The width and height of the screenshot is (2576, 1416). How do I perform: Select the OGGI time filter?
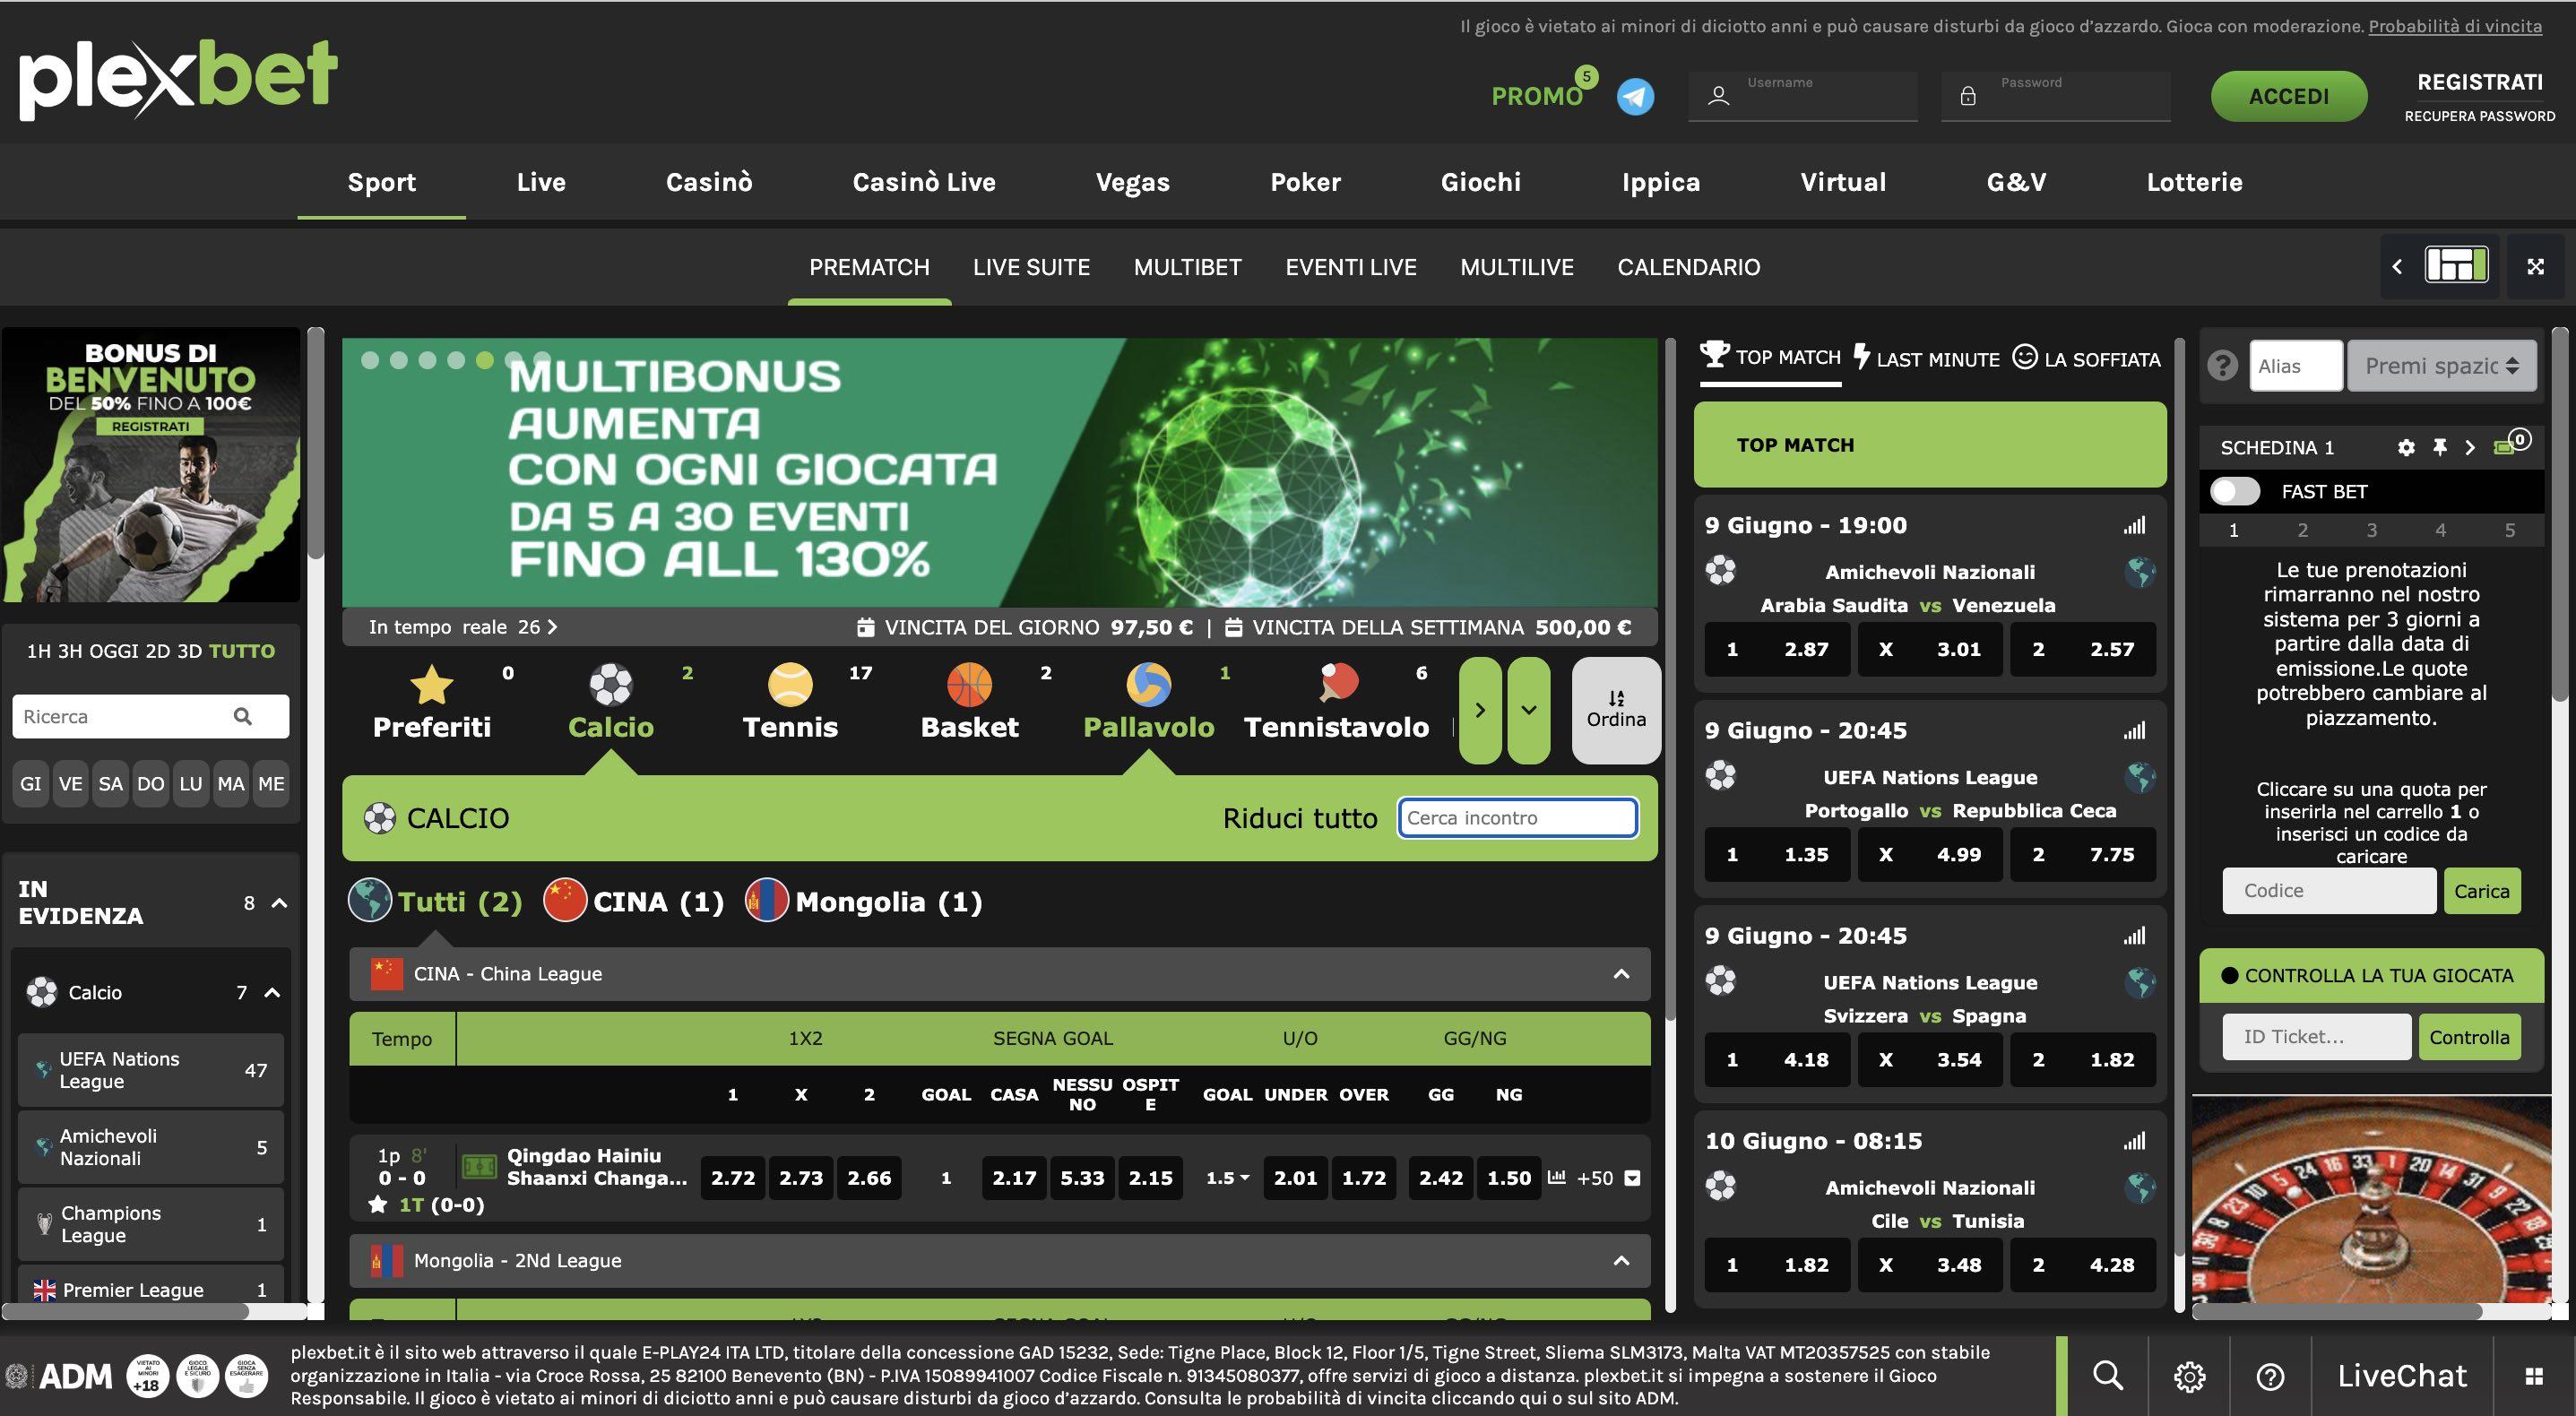114,650
